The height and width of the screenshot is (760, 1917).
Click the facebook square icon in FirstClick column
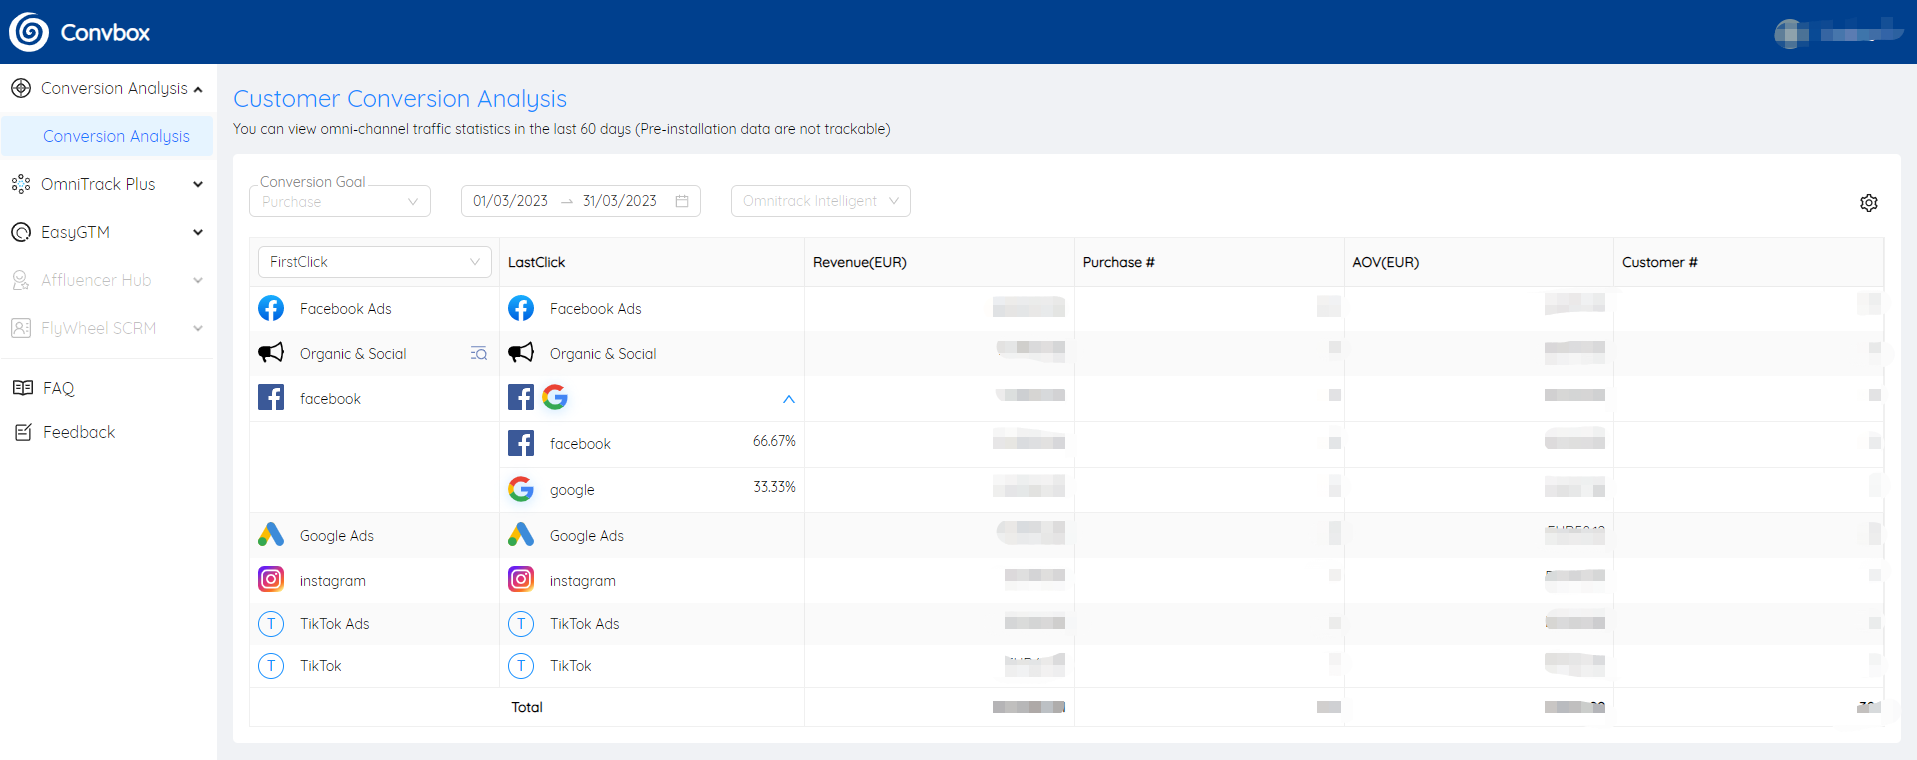271,397
